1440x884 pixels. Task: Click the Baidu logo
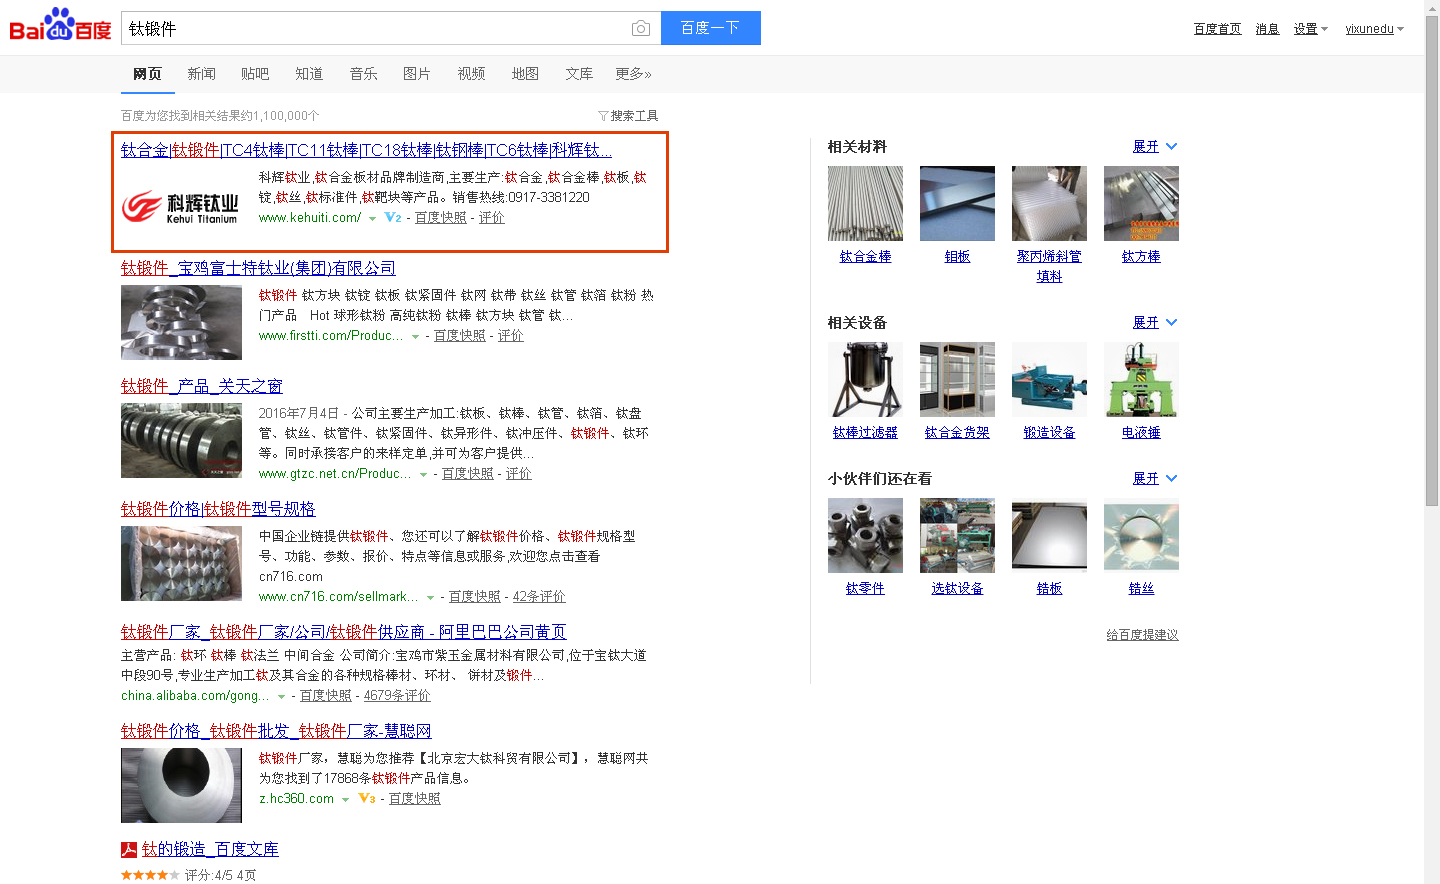click(60, 25)
